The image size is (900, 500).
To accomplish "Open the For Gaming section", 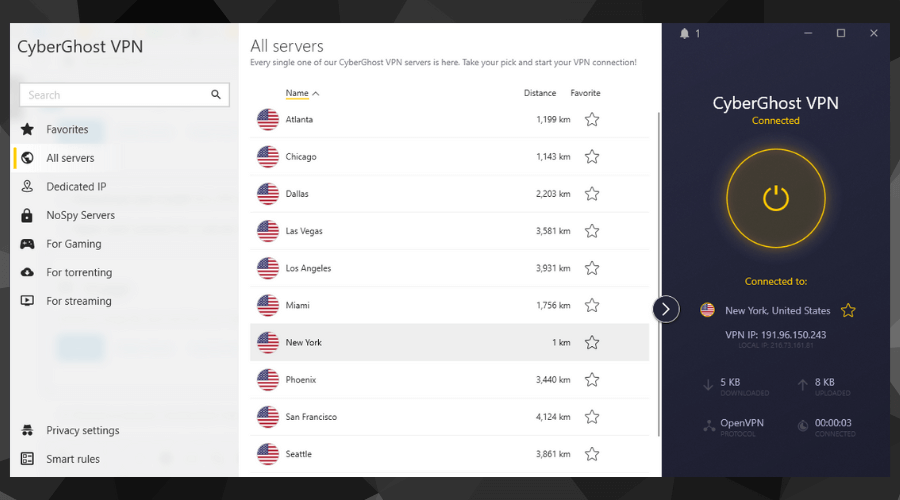I will 73,244.
